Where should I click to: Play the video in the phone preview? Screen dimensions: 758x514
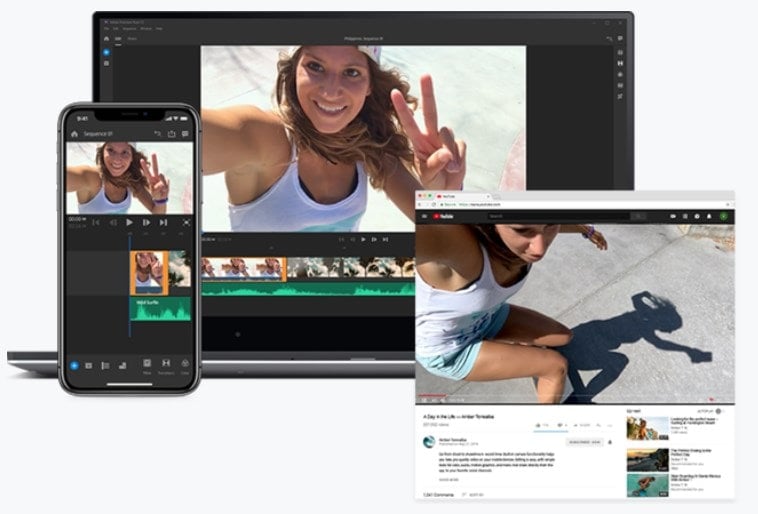click(129, 222)
